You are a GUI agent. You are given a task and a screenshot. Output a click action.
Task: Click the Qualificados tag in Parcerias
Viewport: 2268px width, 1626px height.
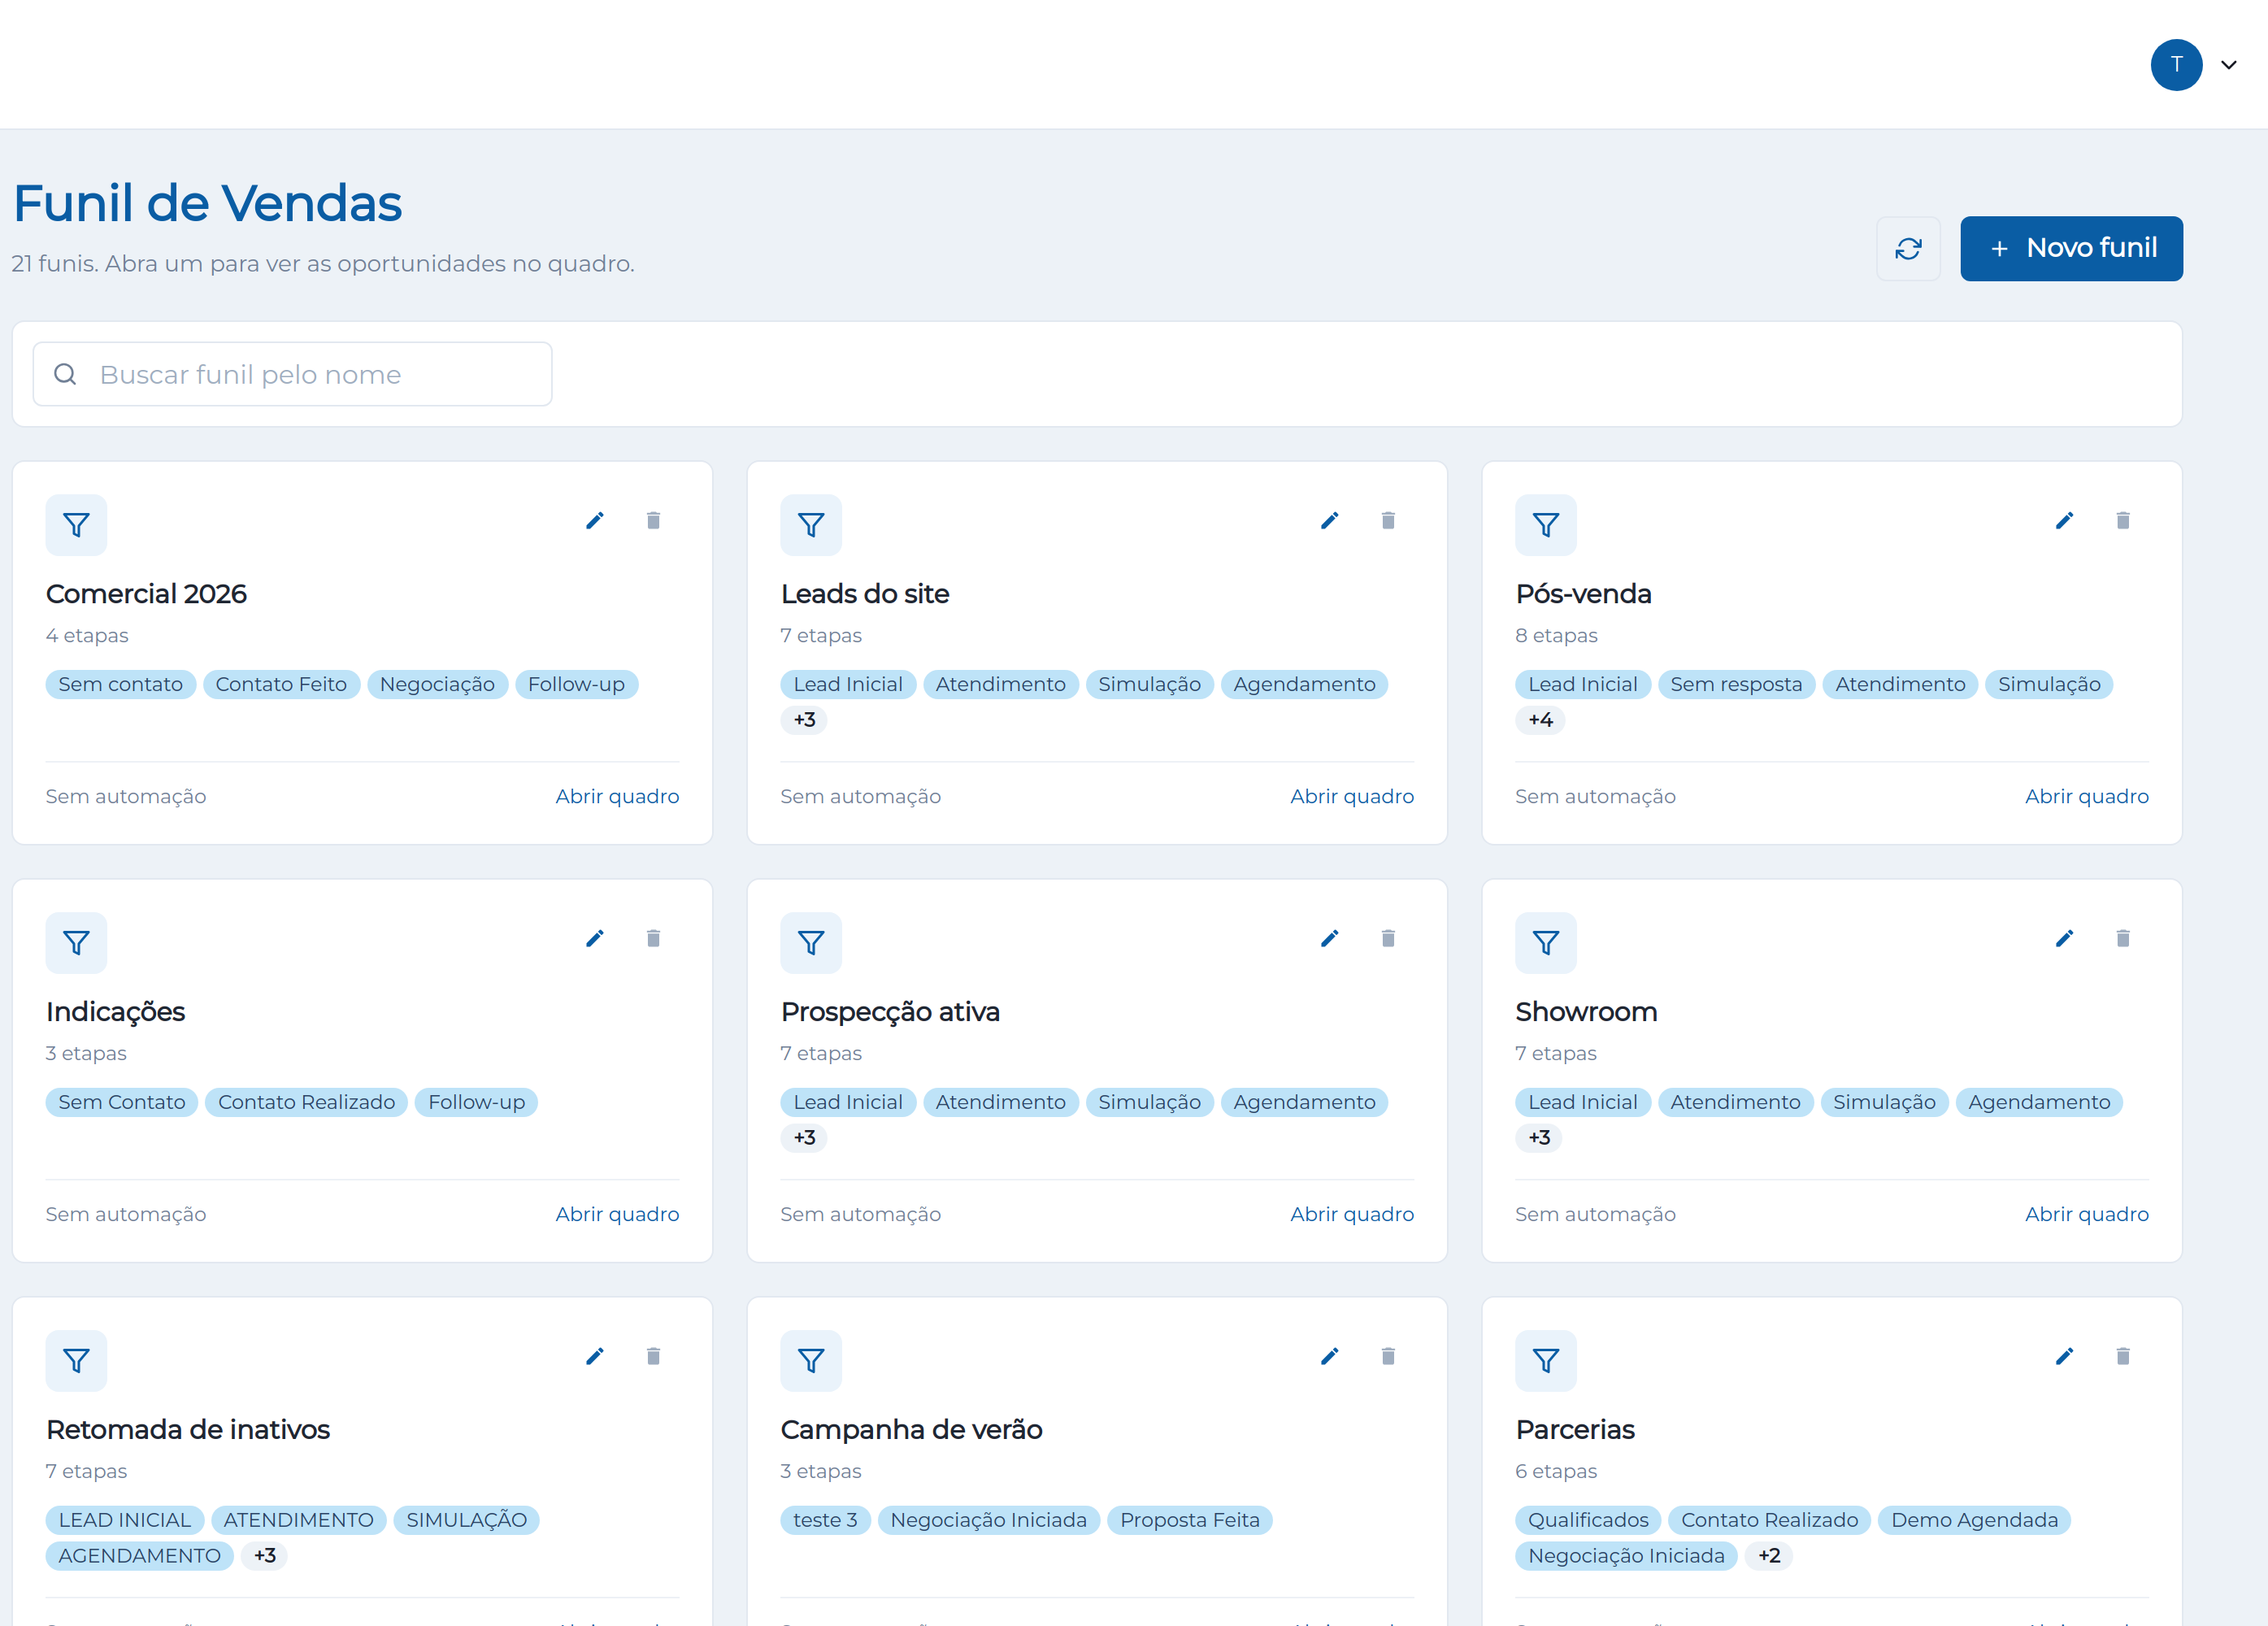point(1588,1521)
